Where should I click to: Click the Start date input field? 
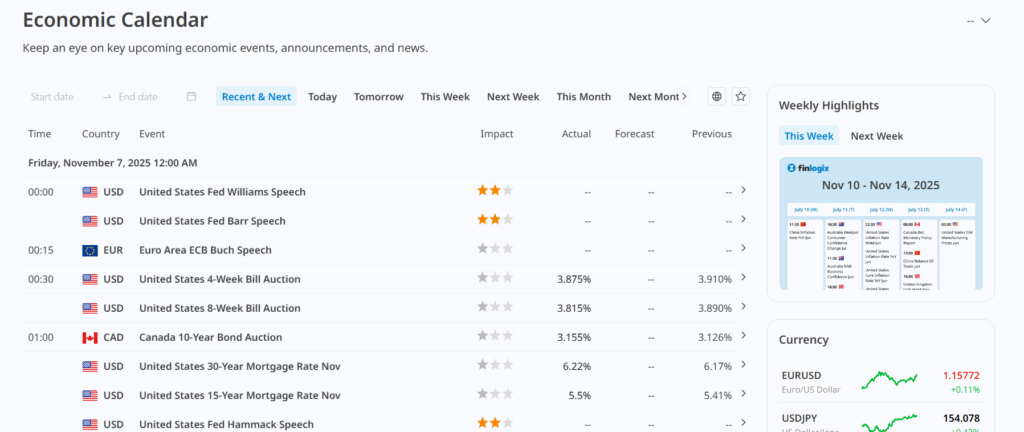pyautogui.click(x=53, y=97)
